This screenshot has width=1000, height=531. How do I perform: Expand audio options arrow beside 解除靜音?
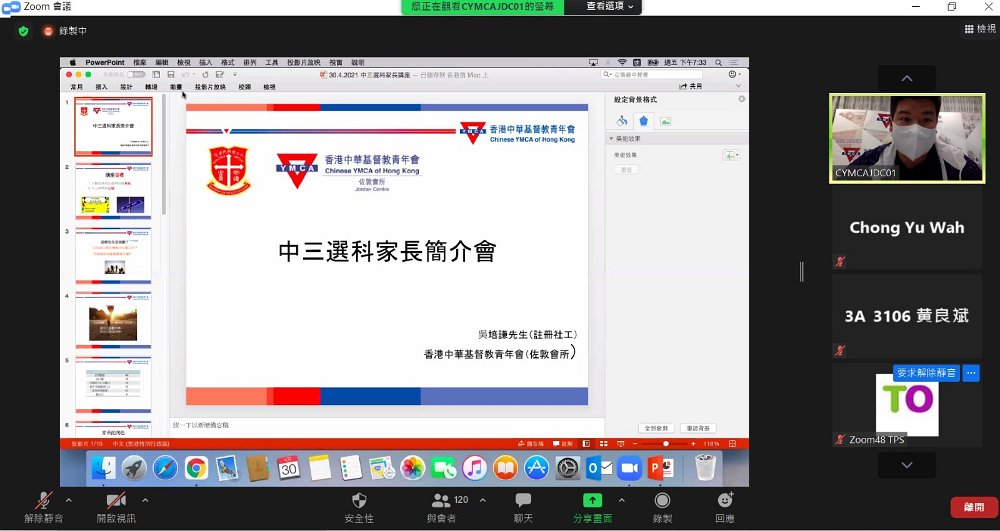(x=68, y=500)
